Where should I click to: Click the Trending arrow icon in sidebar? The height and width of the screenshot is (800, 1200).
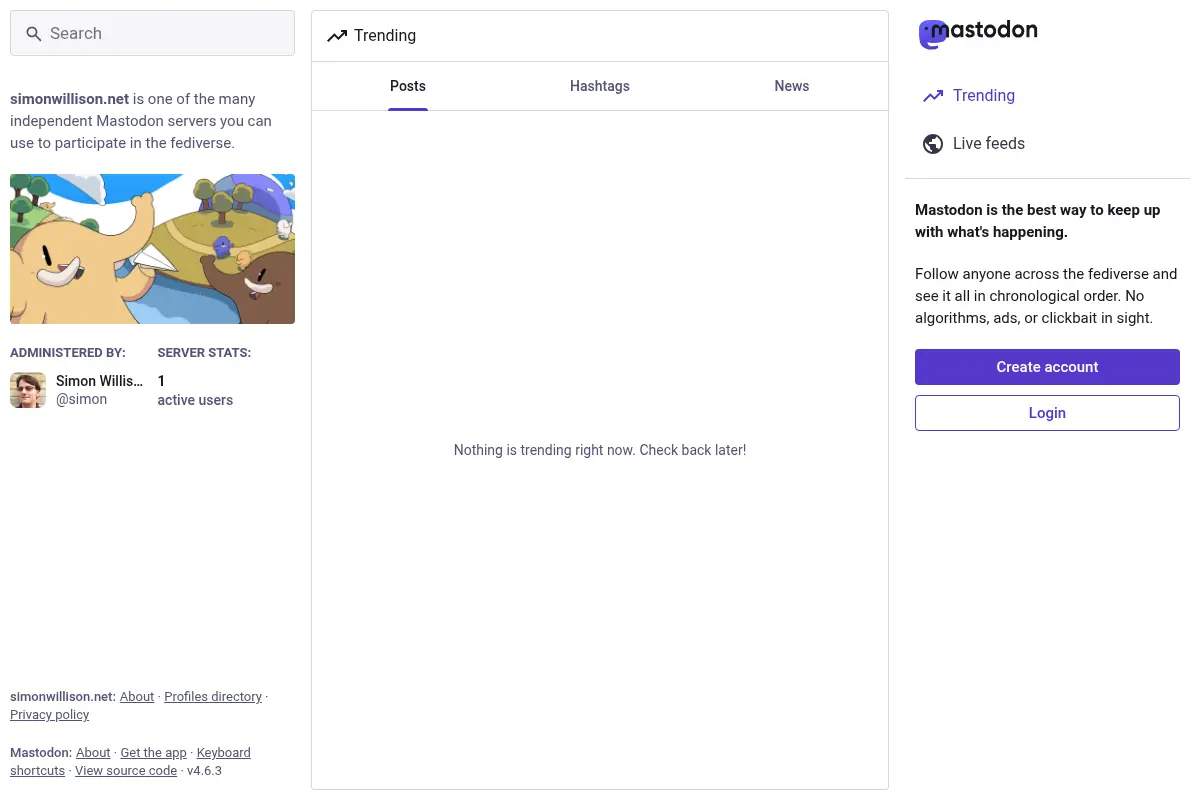pyautogui.click(x=933, y=96)
